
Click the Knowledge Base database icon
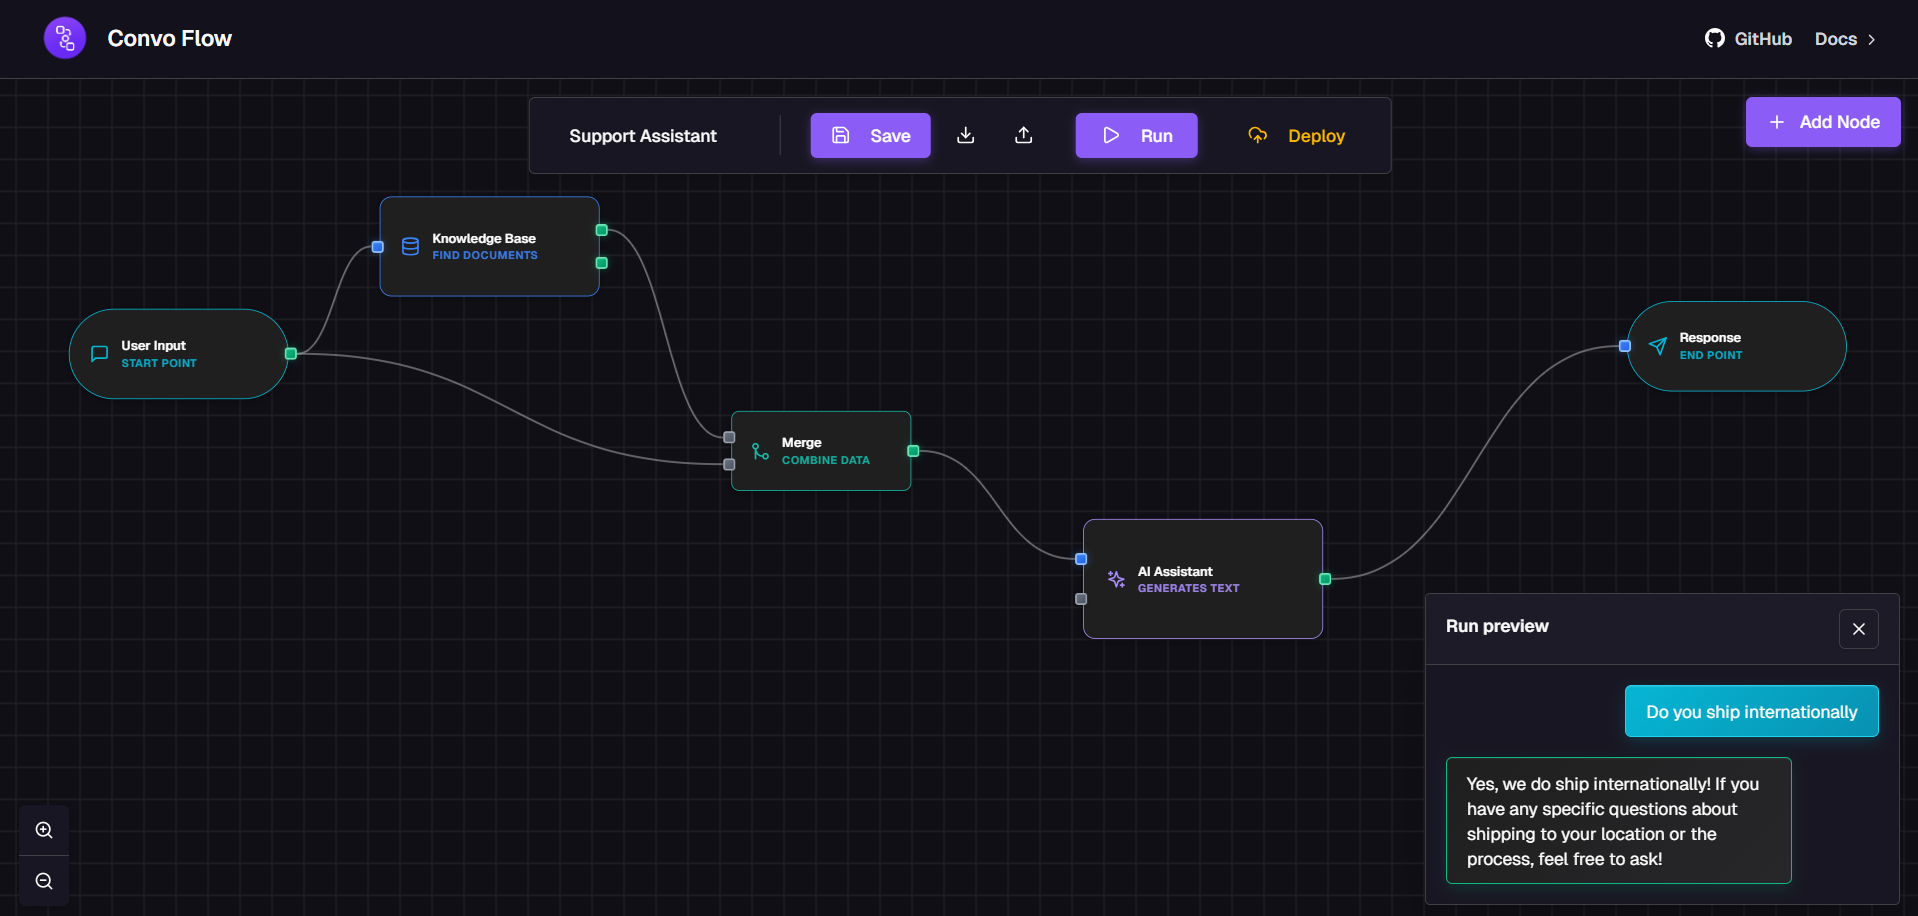(410, 246)
